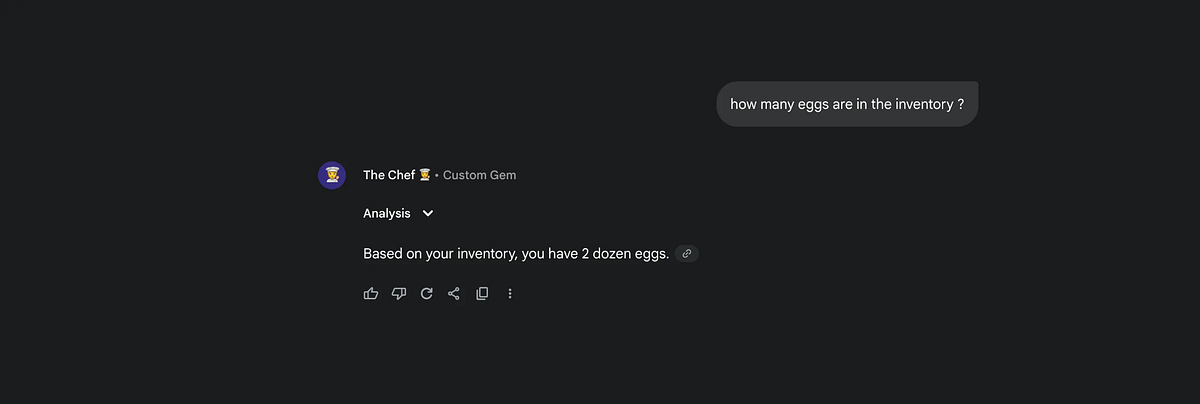Select The Chef gem name

[x=389, y=175]
